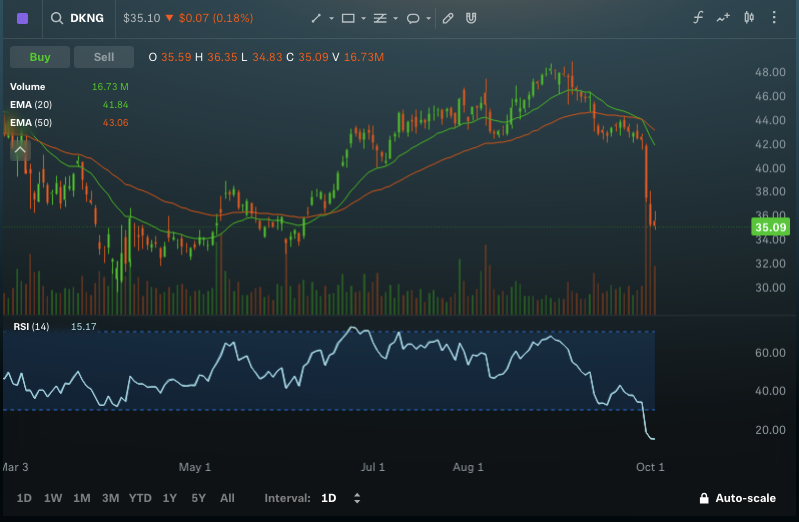
Task: Open the indicators function icon
Action: coord(698,18)
